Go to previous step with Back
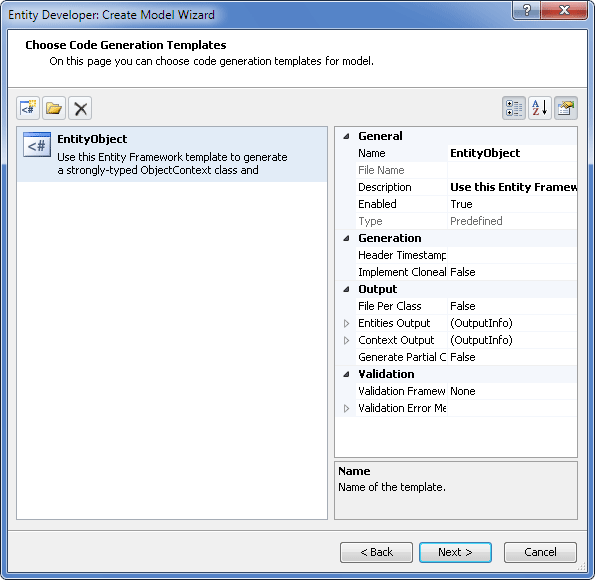The width and height of the screenshot is (595, 580). (376, 552)
